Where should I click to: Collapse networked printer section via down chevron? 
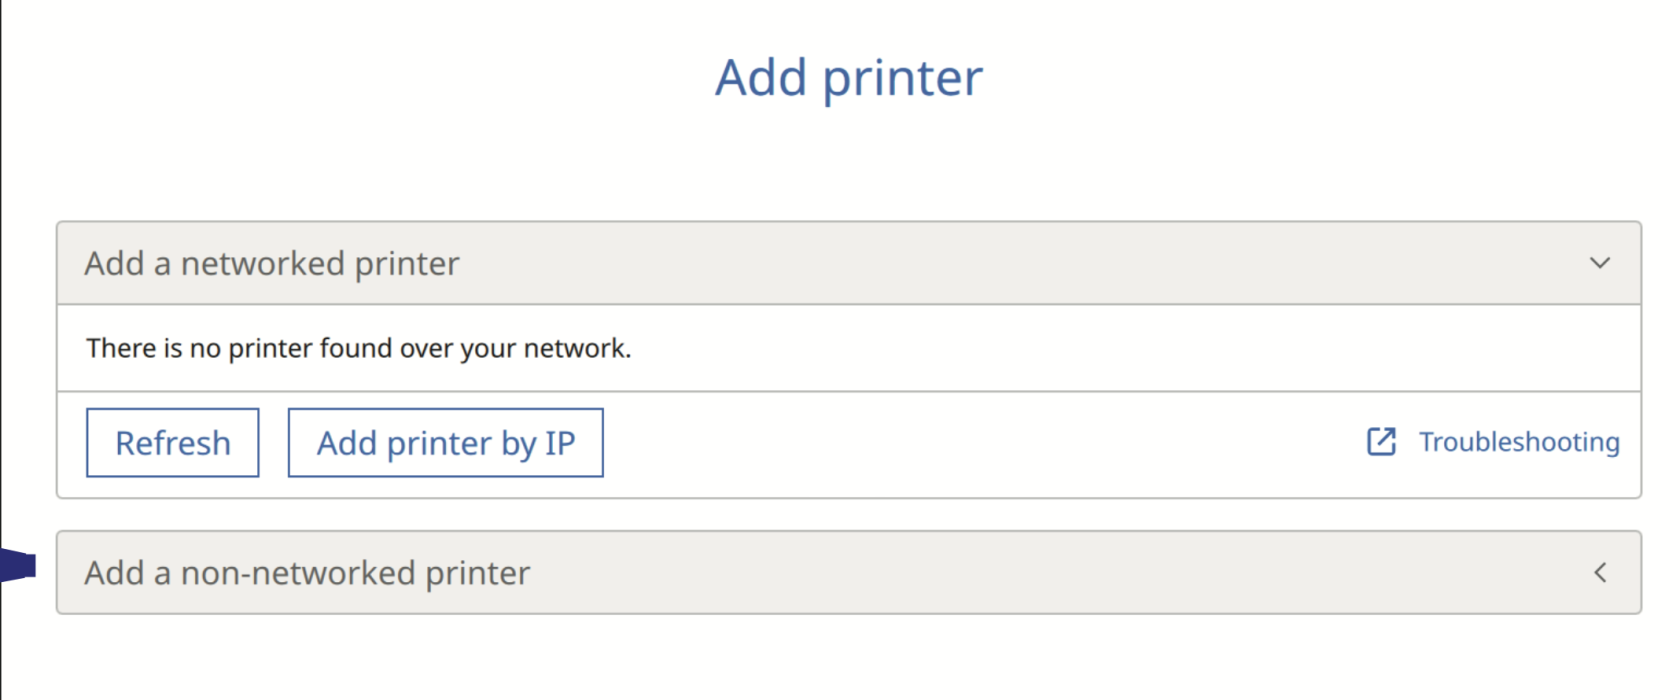coord(1600,263)
